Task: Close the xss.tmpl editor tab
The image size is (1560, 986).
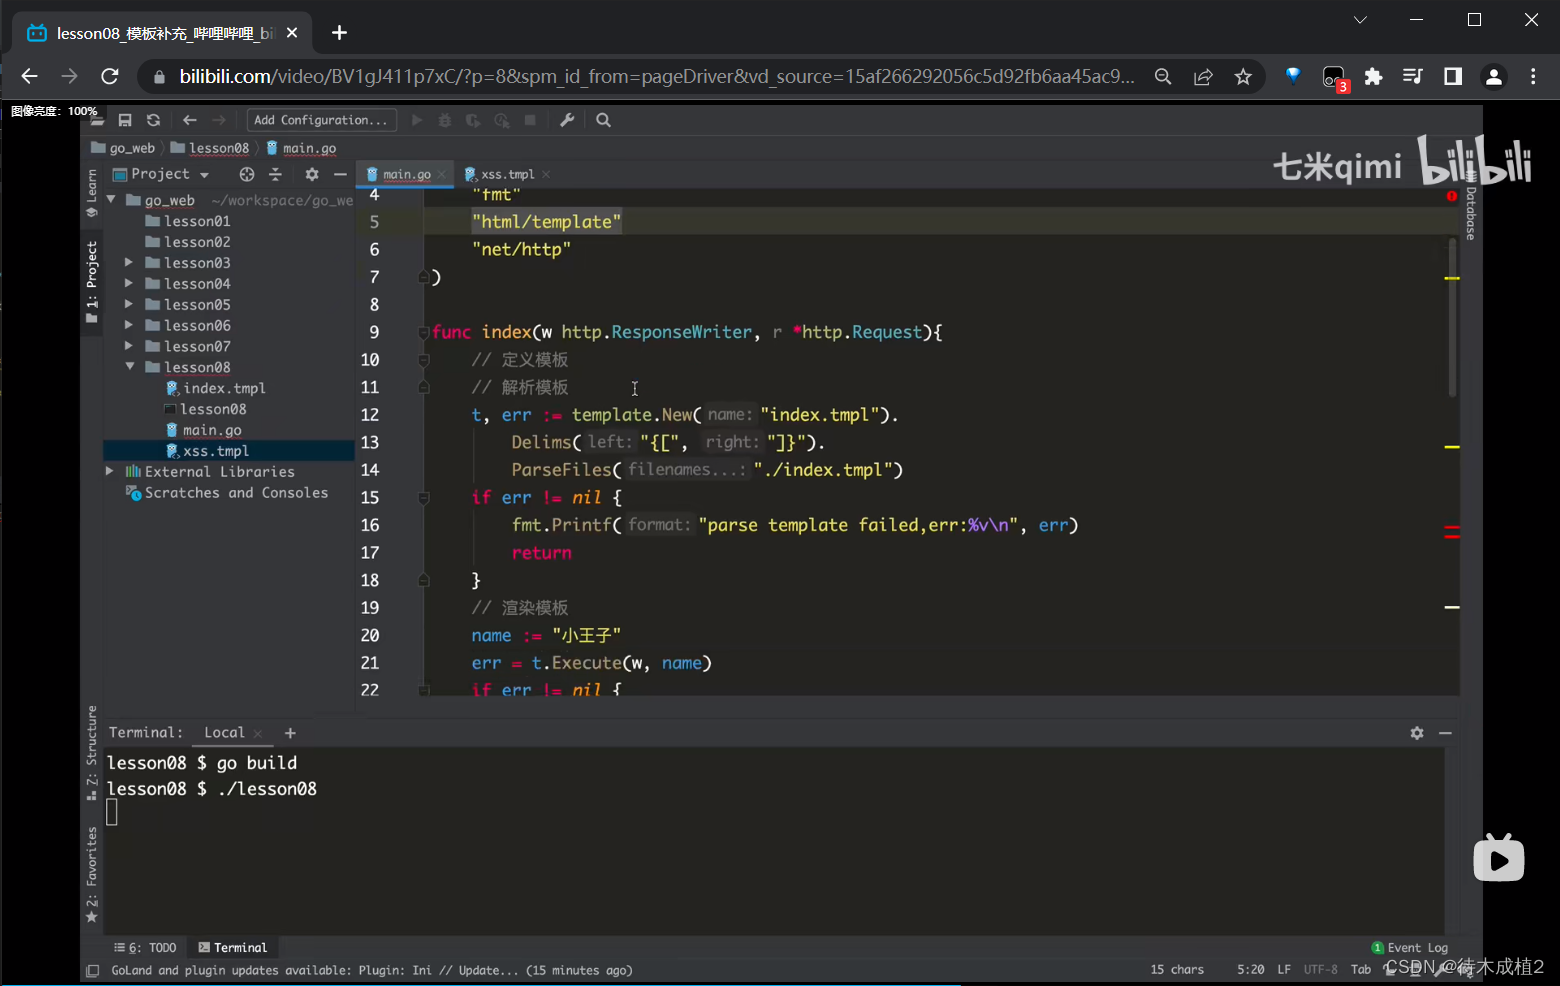Action: [x=546, y=174]
